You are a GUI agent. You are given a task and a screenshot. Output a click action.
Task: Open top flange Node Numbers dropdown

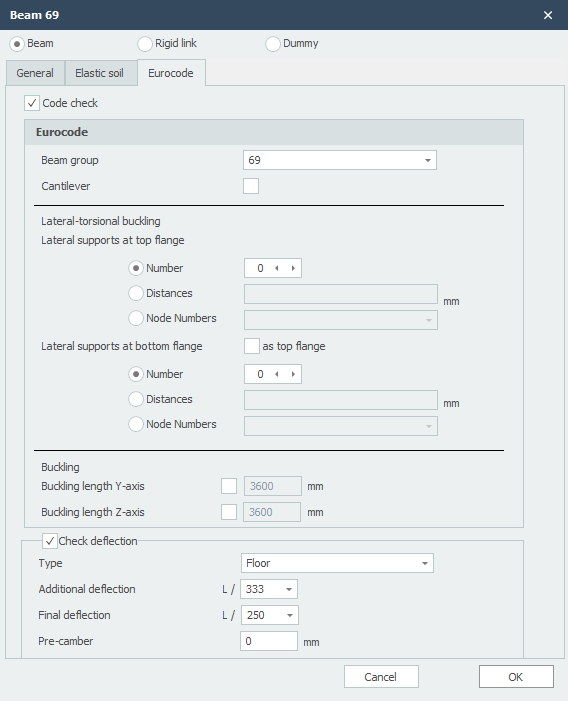point(341,320)
